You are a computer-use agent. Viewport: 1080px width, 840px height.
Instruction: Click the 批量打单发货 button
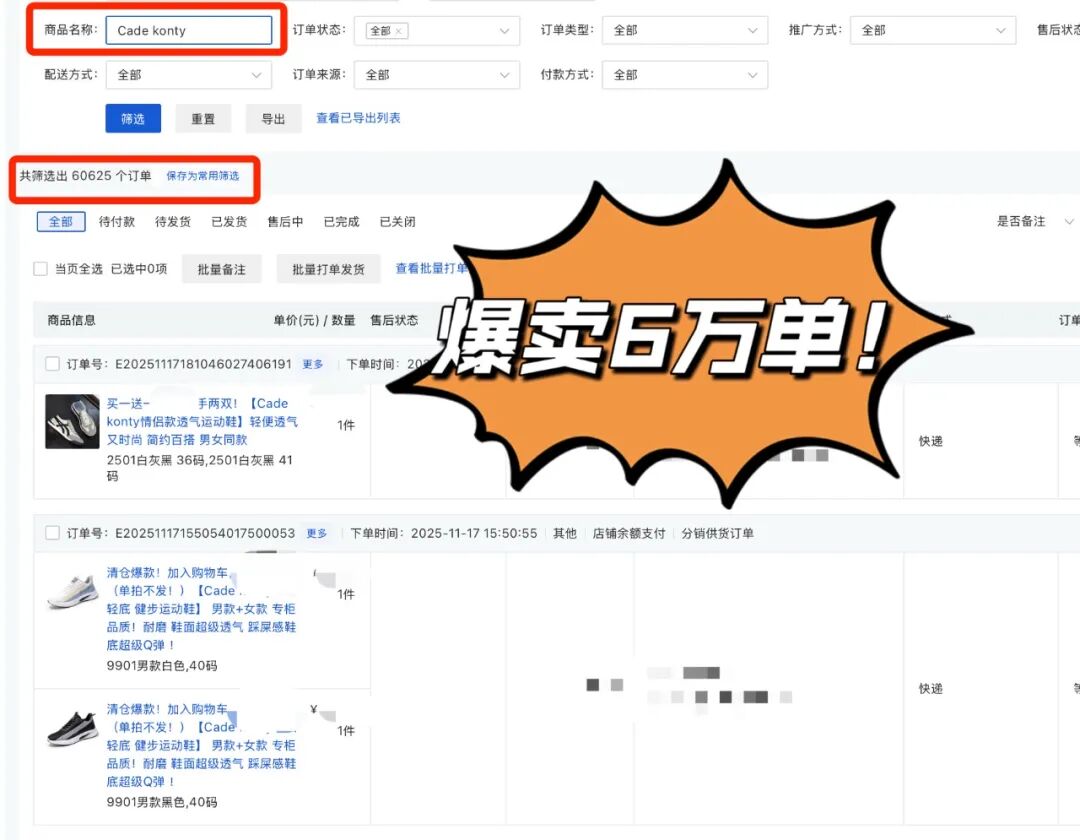click(x=329, y=269)
